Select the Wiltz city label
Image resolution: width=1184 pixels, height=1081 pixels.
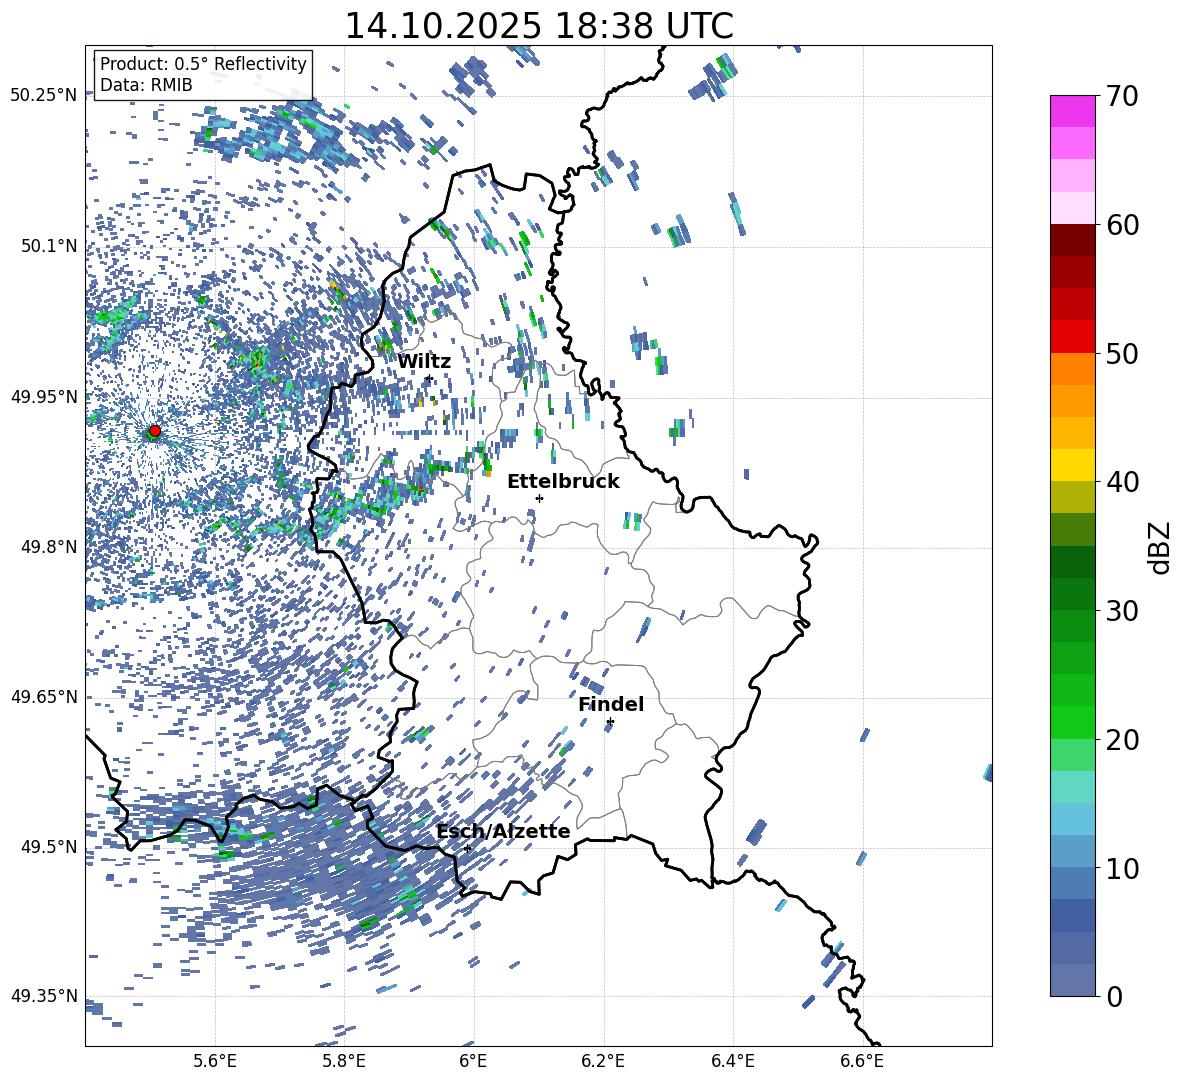[x=424, y=362]
